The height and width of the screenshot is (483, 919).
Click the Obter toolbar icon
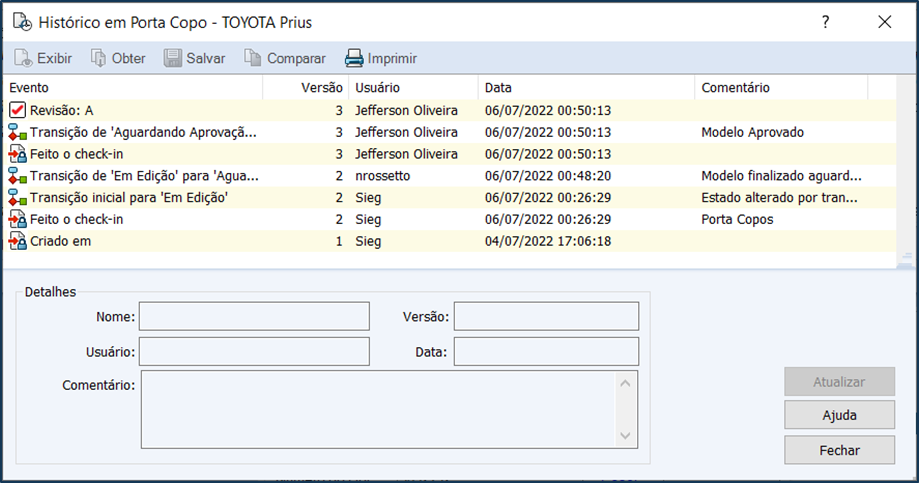[x=99, y=59]
